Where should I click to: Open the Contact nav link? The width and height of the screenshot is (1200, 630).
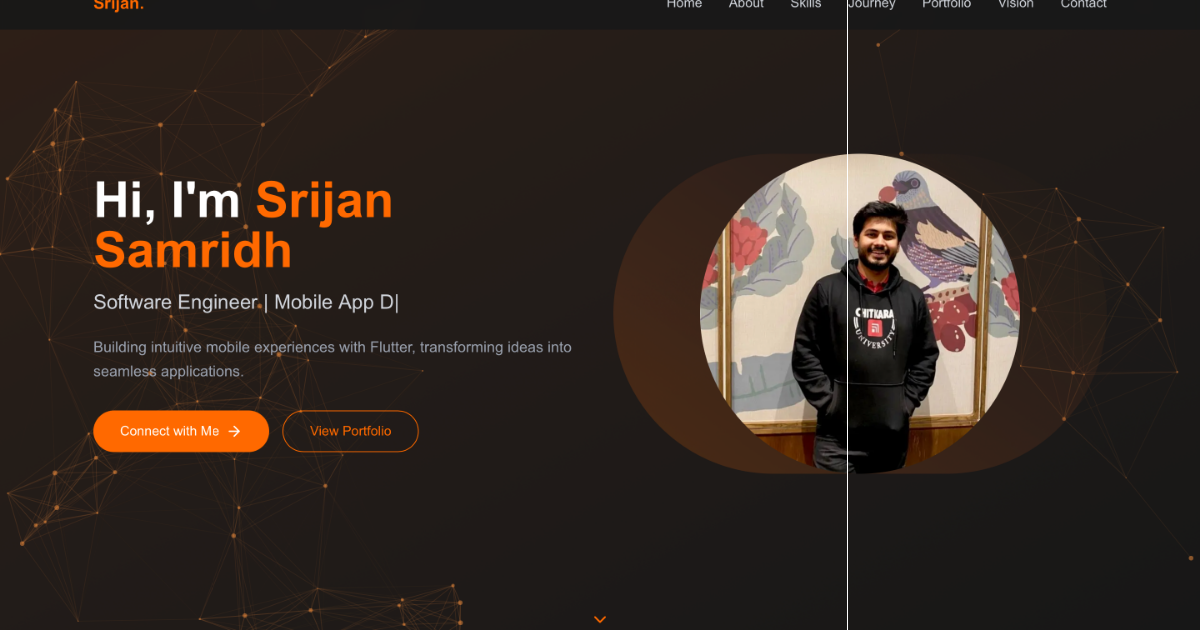[1083, 5]
